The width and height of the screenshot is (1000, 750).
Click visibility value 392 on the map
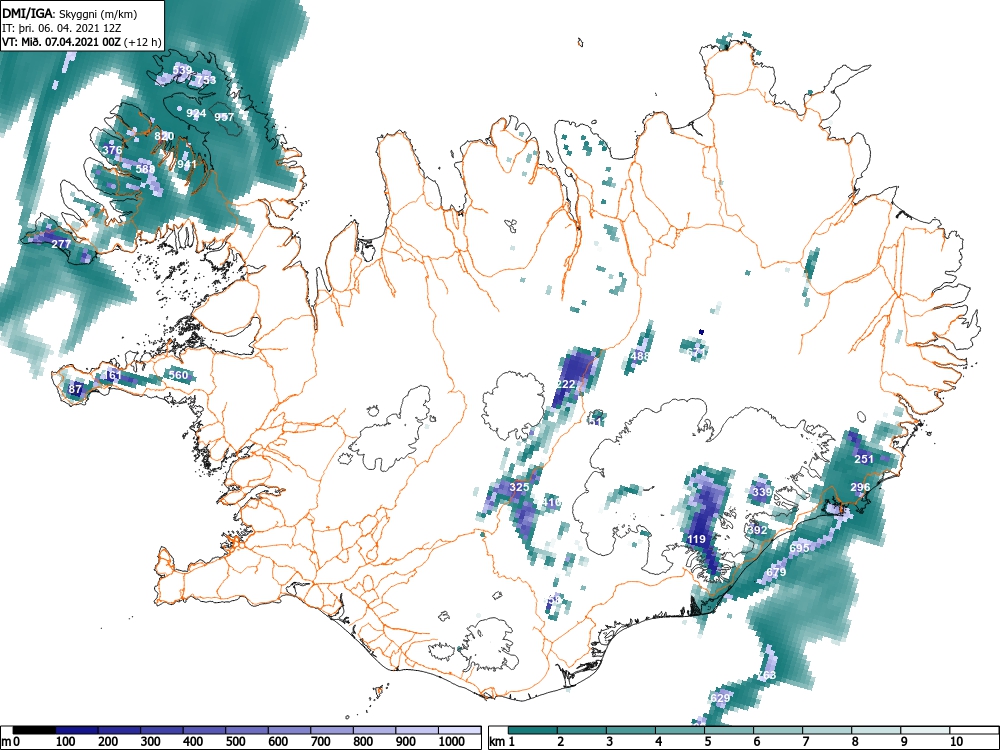pos(757,530)
